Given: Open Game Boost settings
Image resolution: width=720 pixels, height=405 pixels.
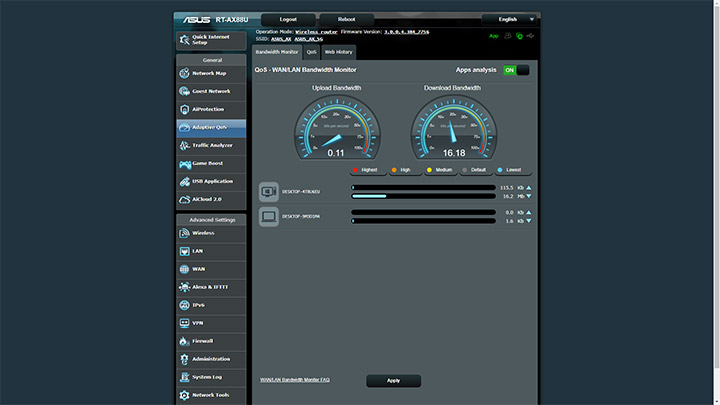Looking at the screenshot, I should (211, 163).
